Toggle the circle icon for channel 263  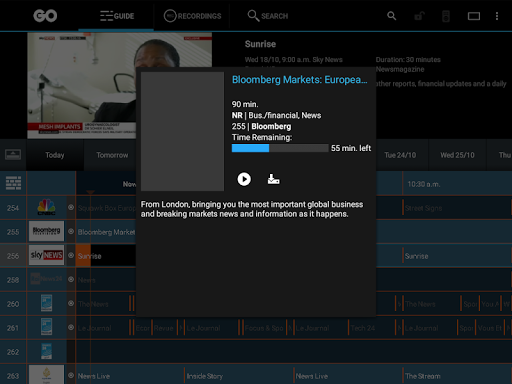click(x=71, y=375)
